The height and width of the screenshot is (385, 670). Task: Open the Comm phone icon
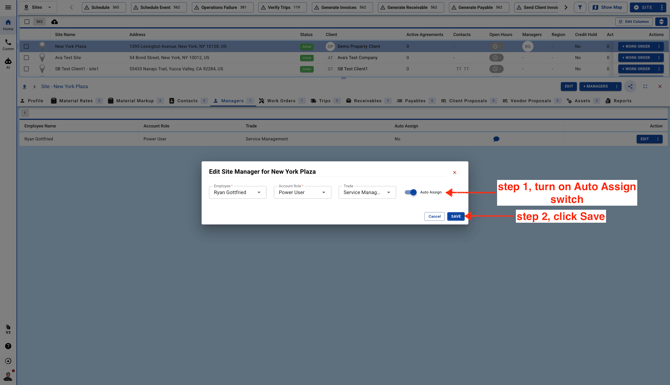pos(8,44)
